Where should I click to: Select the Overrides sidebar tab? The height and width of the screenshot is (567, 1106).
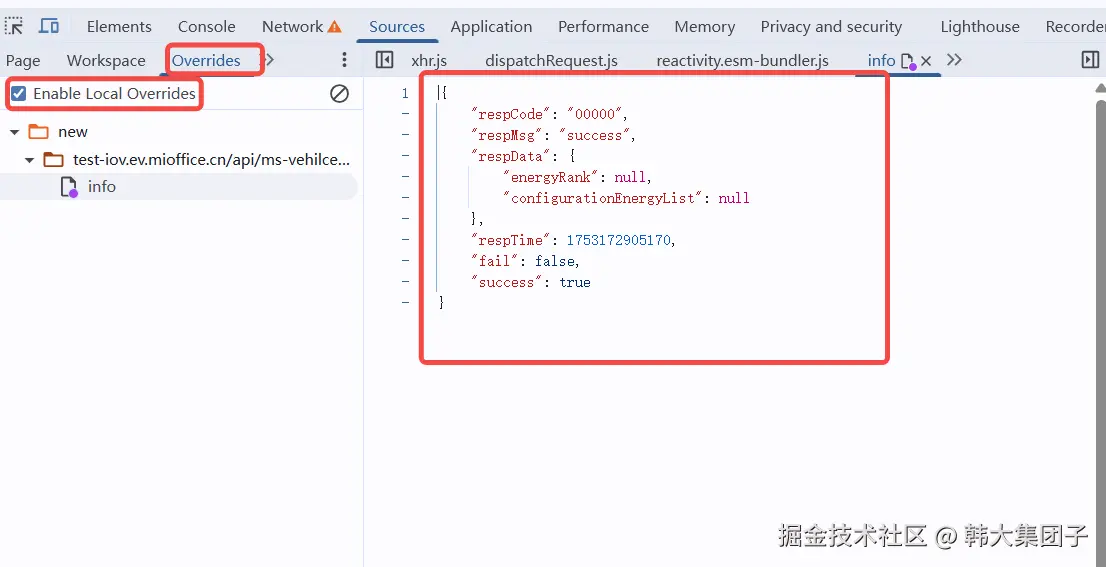click(206, 61)
